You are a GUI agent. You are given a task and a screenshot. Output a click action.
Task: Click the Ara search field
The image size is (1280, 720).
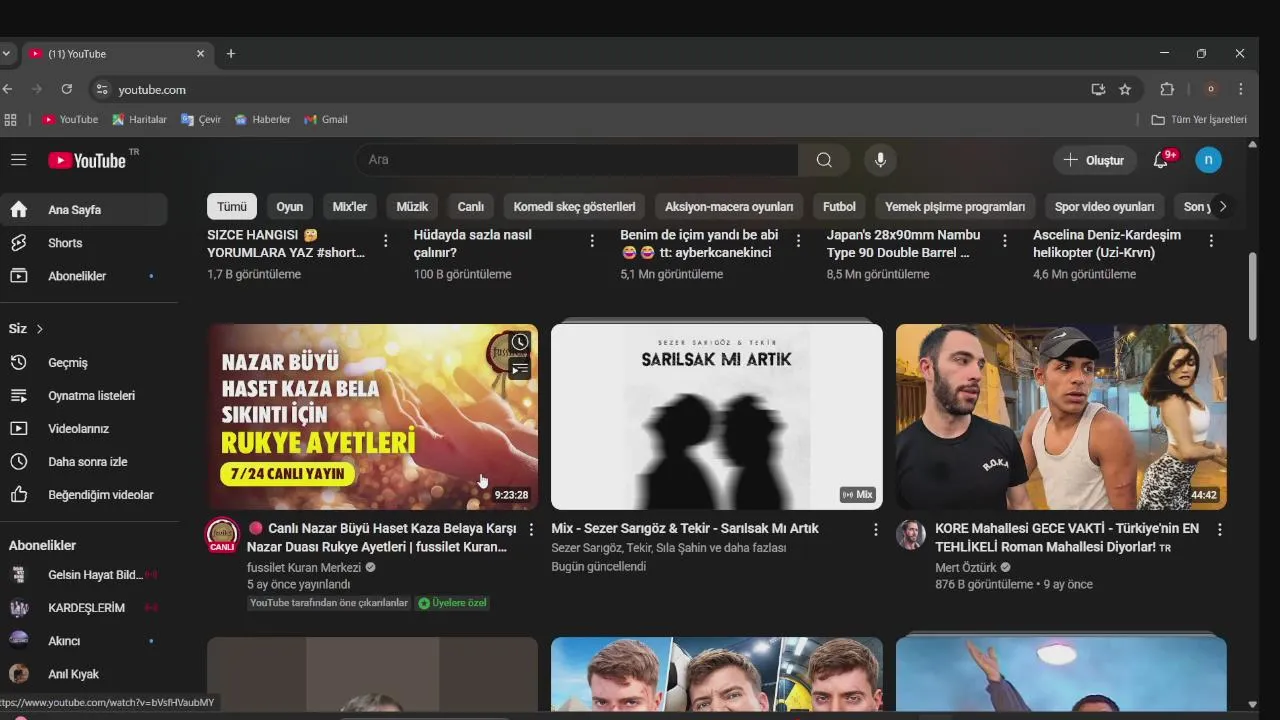(577, 160)
